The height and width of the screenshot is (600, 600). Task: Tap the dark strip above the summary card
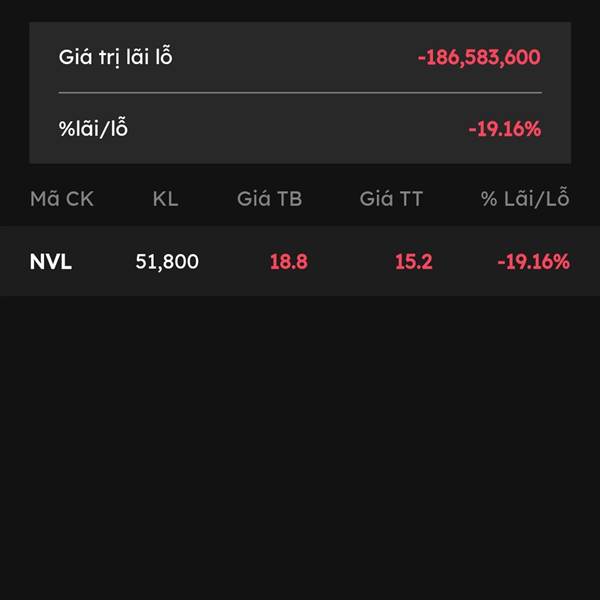pos(300,11)
